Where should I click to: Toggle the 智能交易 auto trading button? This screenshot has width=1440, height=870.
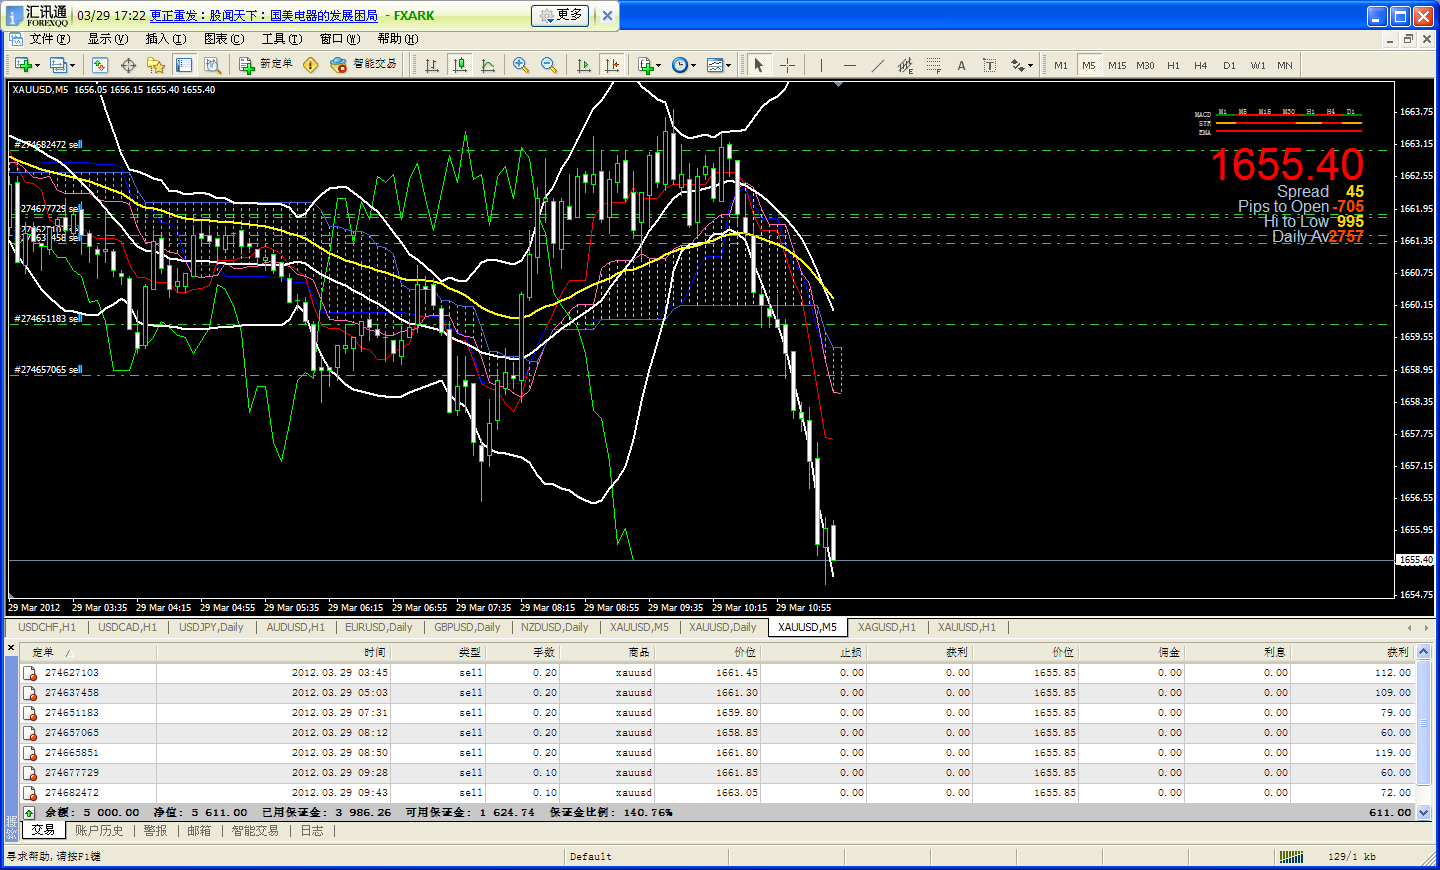click(x=364, y=65)
